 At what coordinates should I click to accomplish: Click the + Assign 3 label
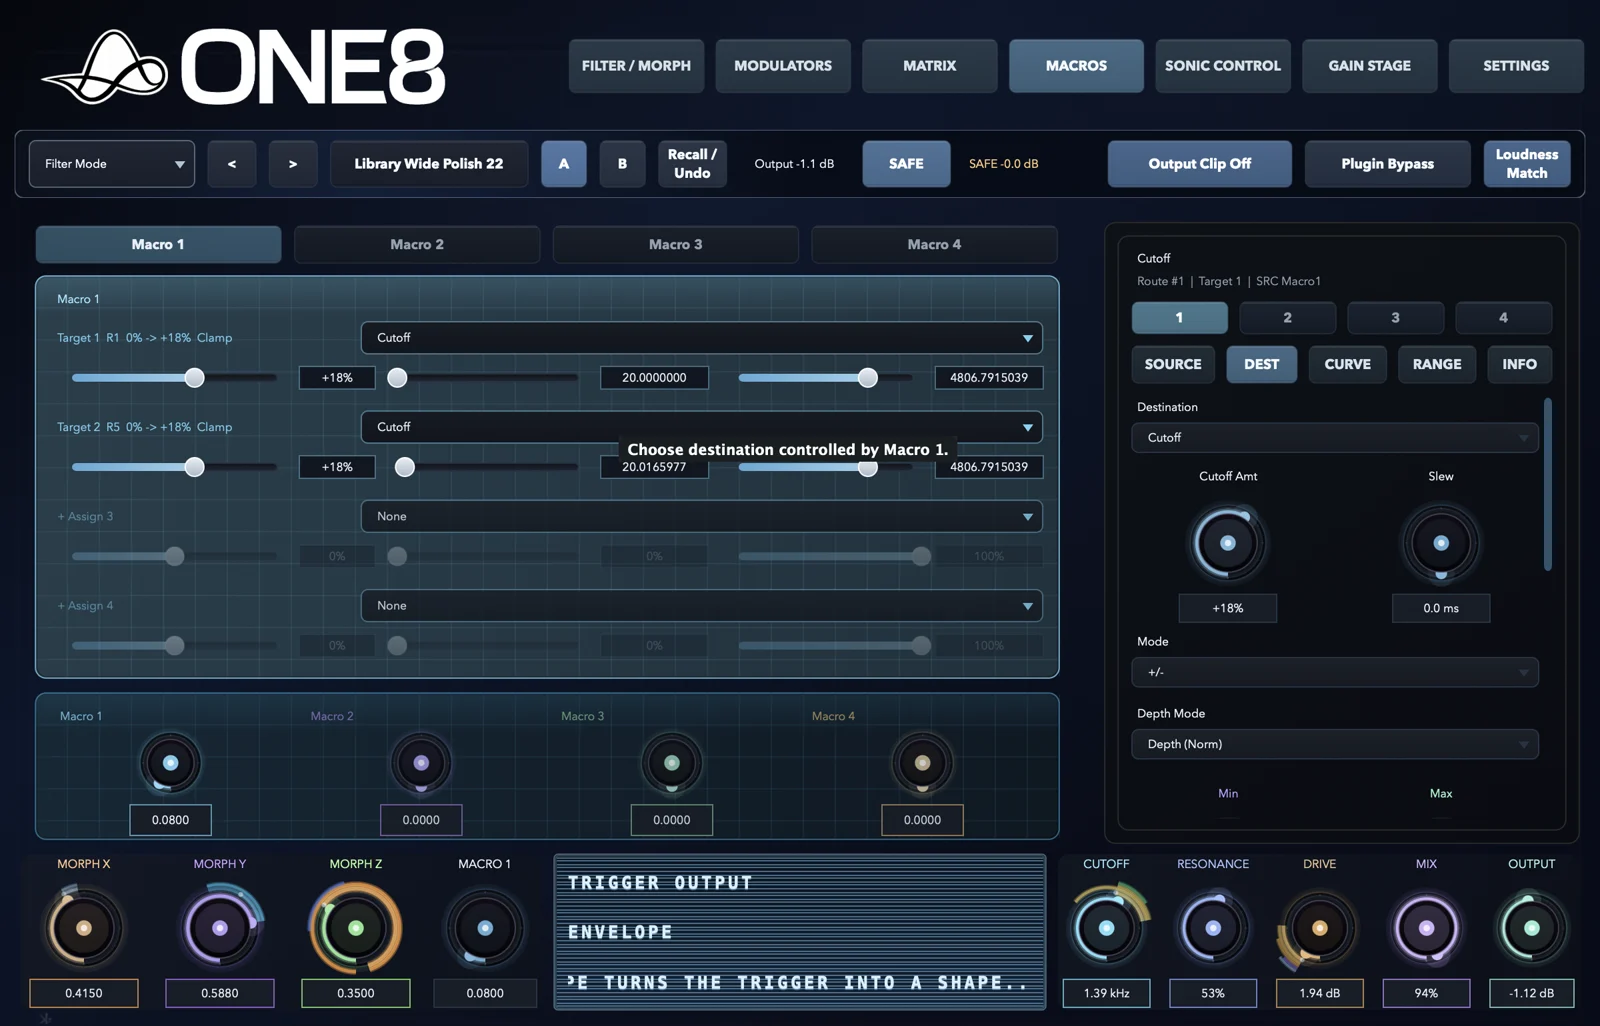click(x=85, y=517)
